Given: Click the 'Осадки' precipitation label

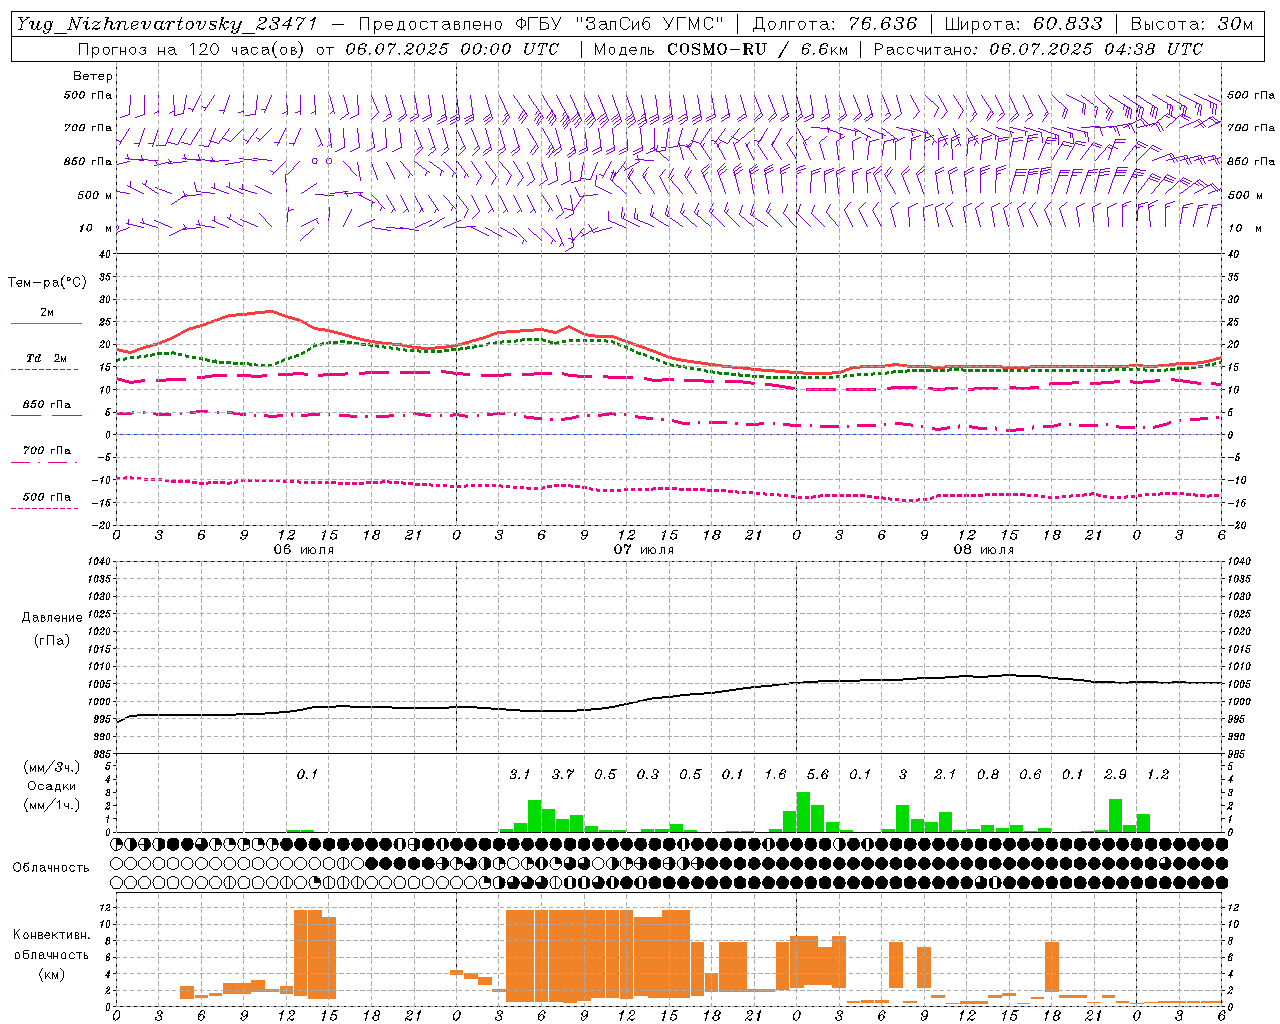Looking at the screenshot, I should coord(51,786).
